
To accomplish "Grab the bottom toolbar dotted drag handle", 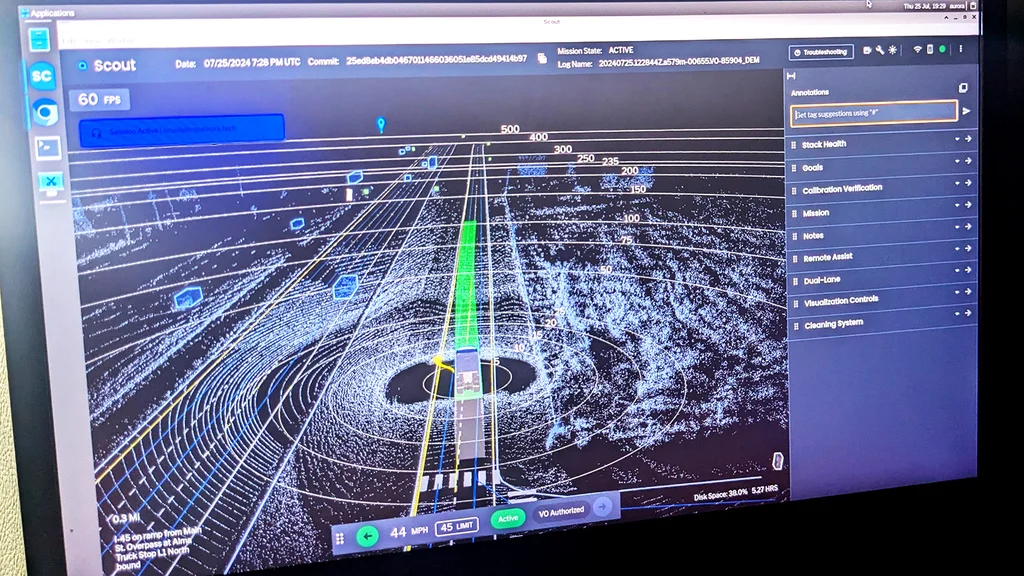I will 340,539.
